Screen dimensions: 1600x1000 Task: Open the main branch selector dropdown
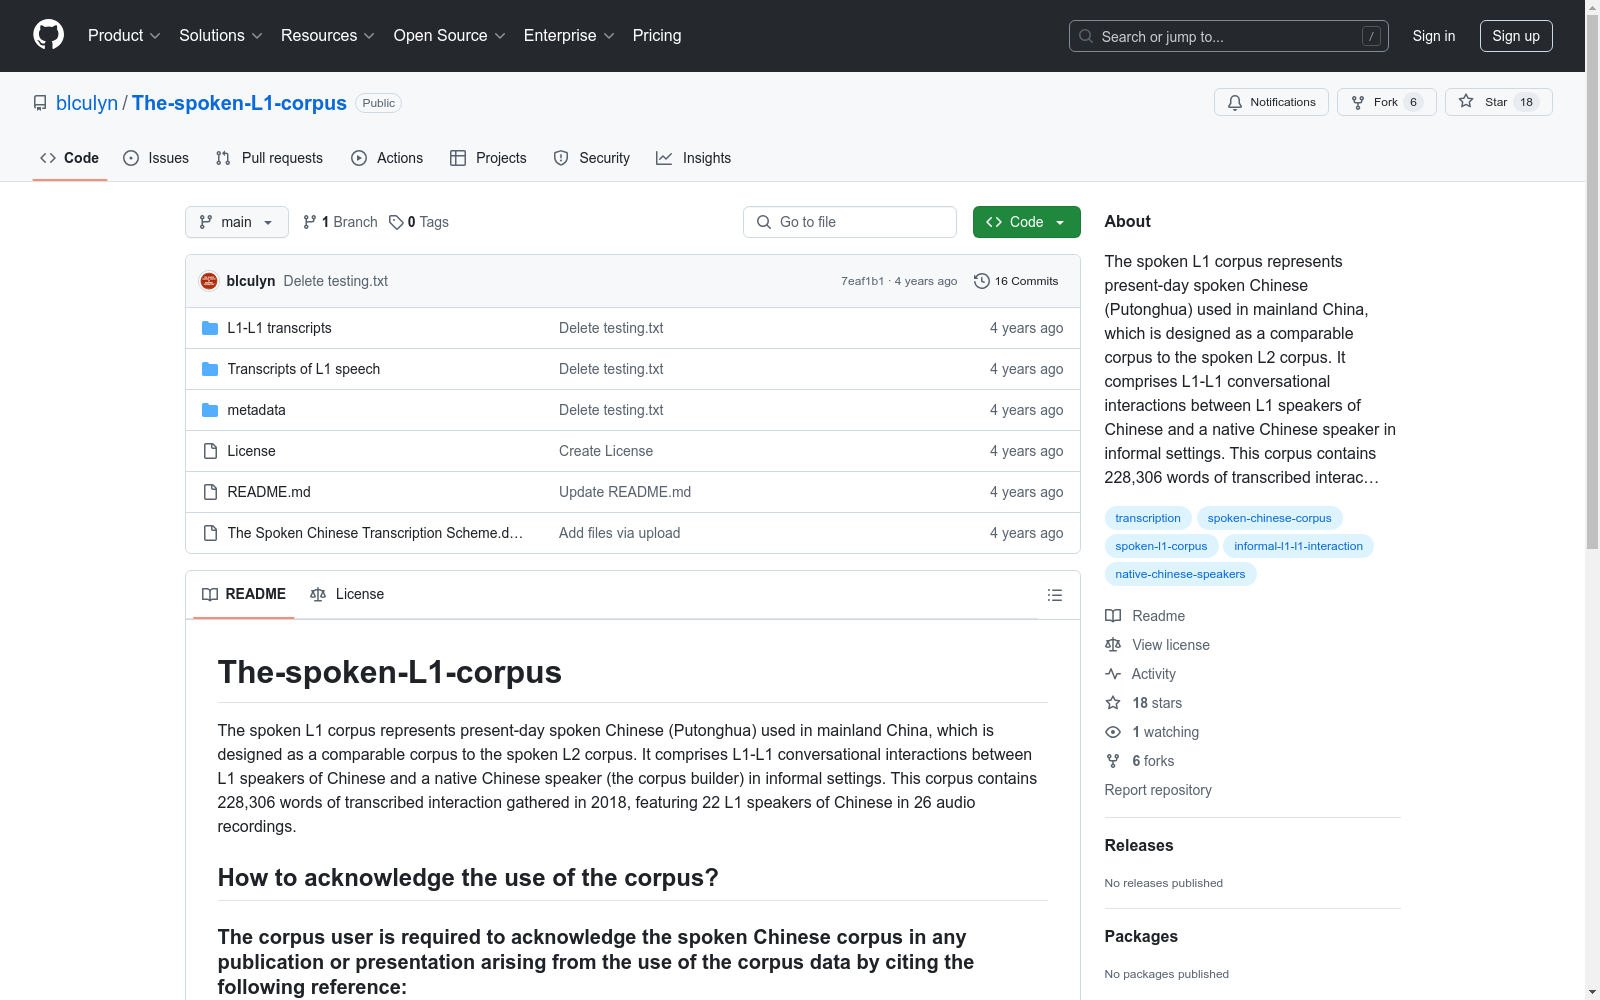(x=237, y=222)
